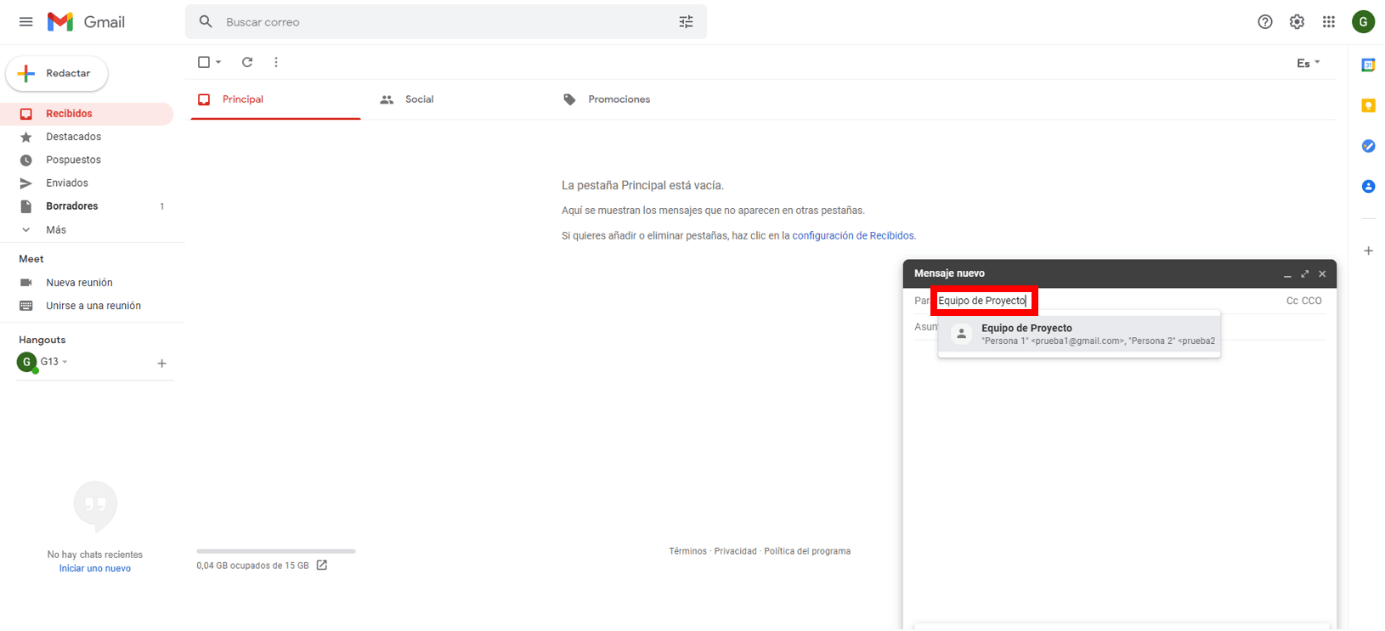Click the Buscar correo search field

point(445,22)
